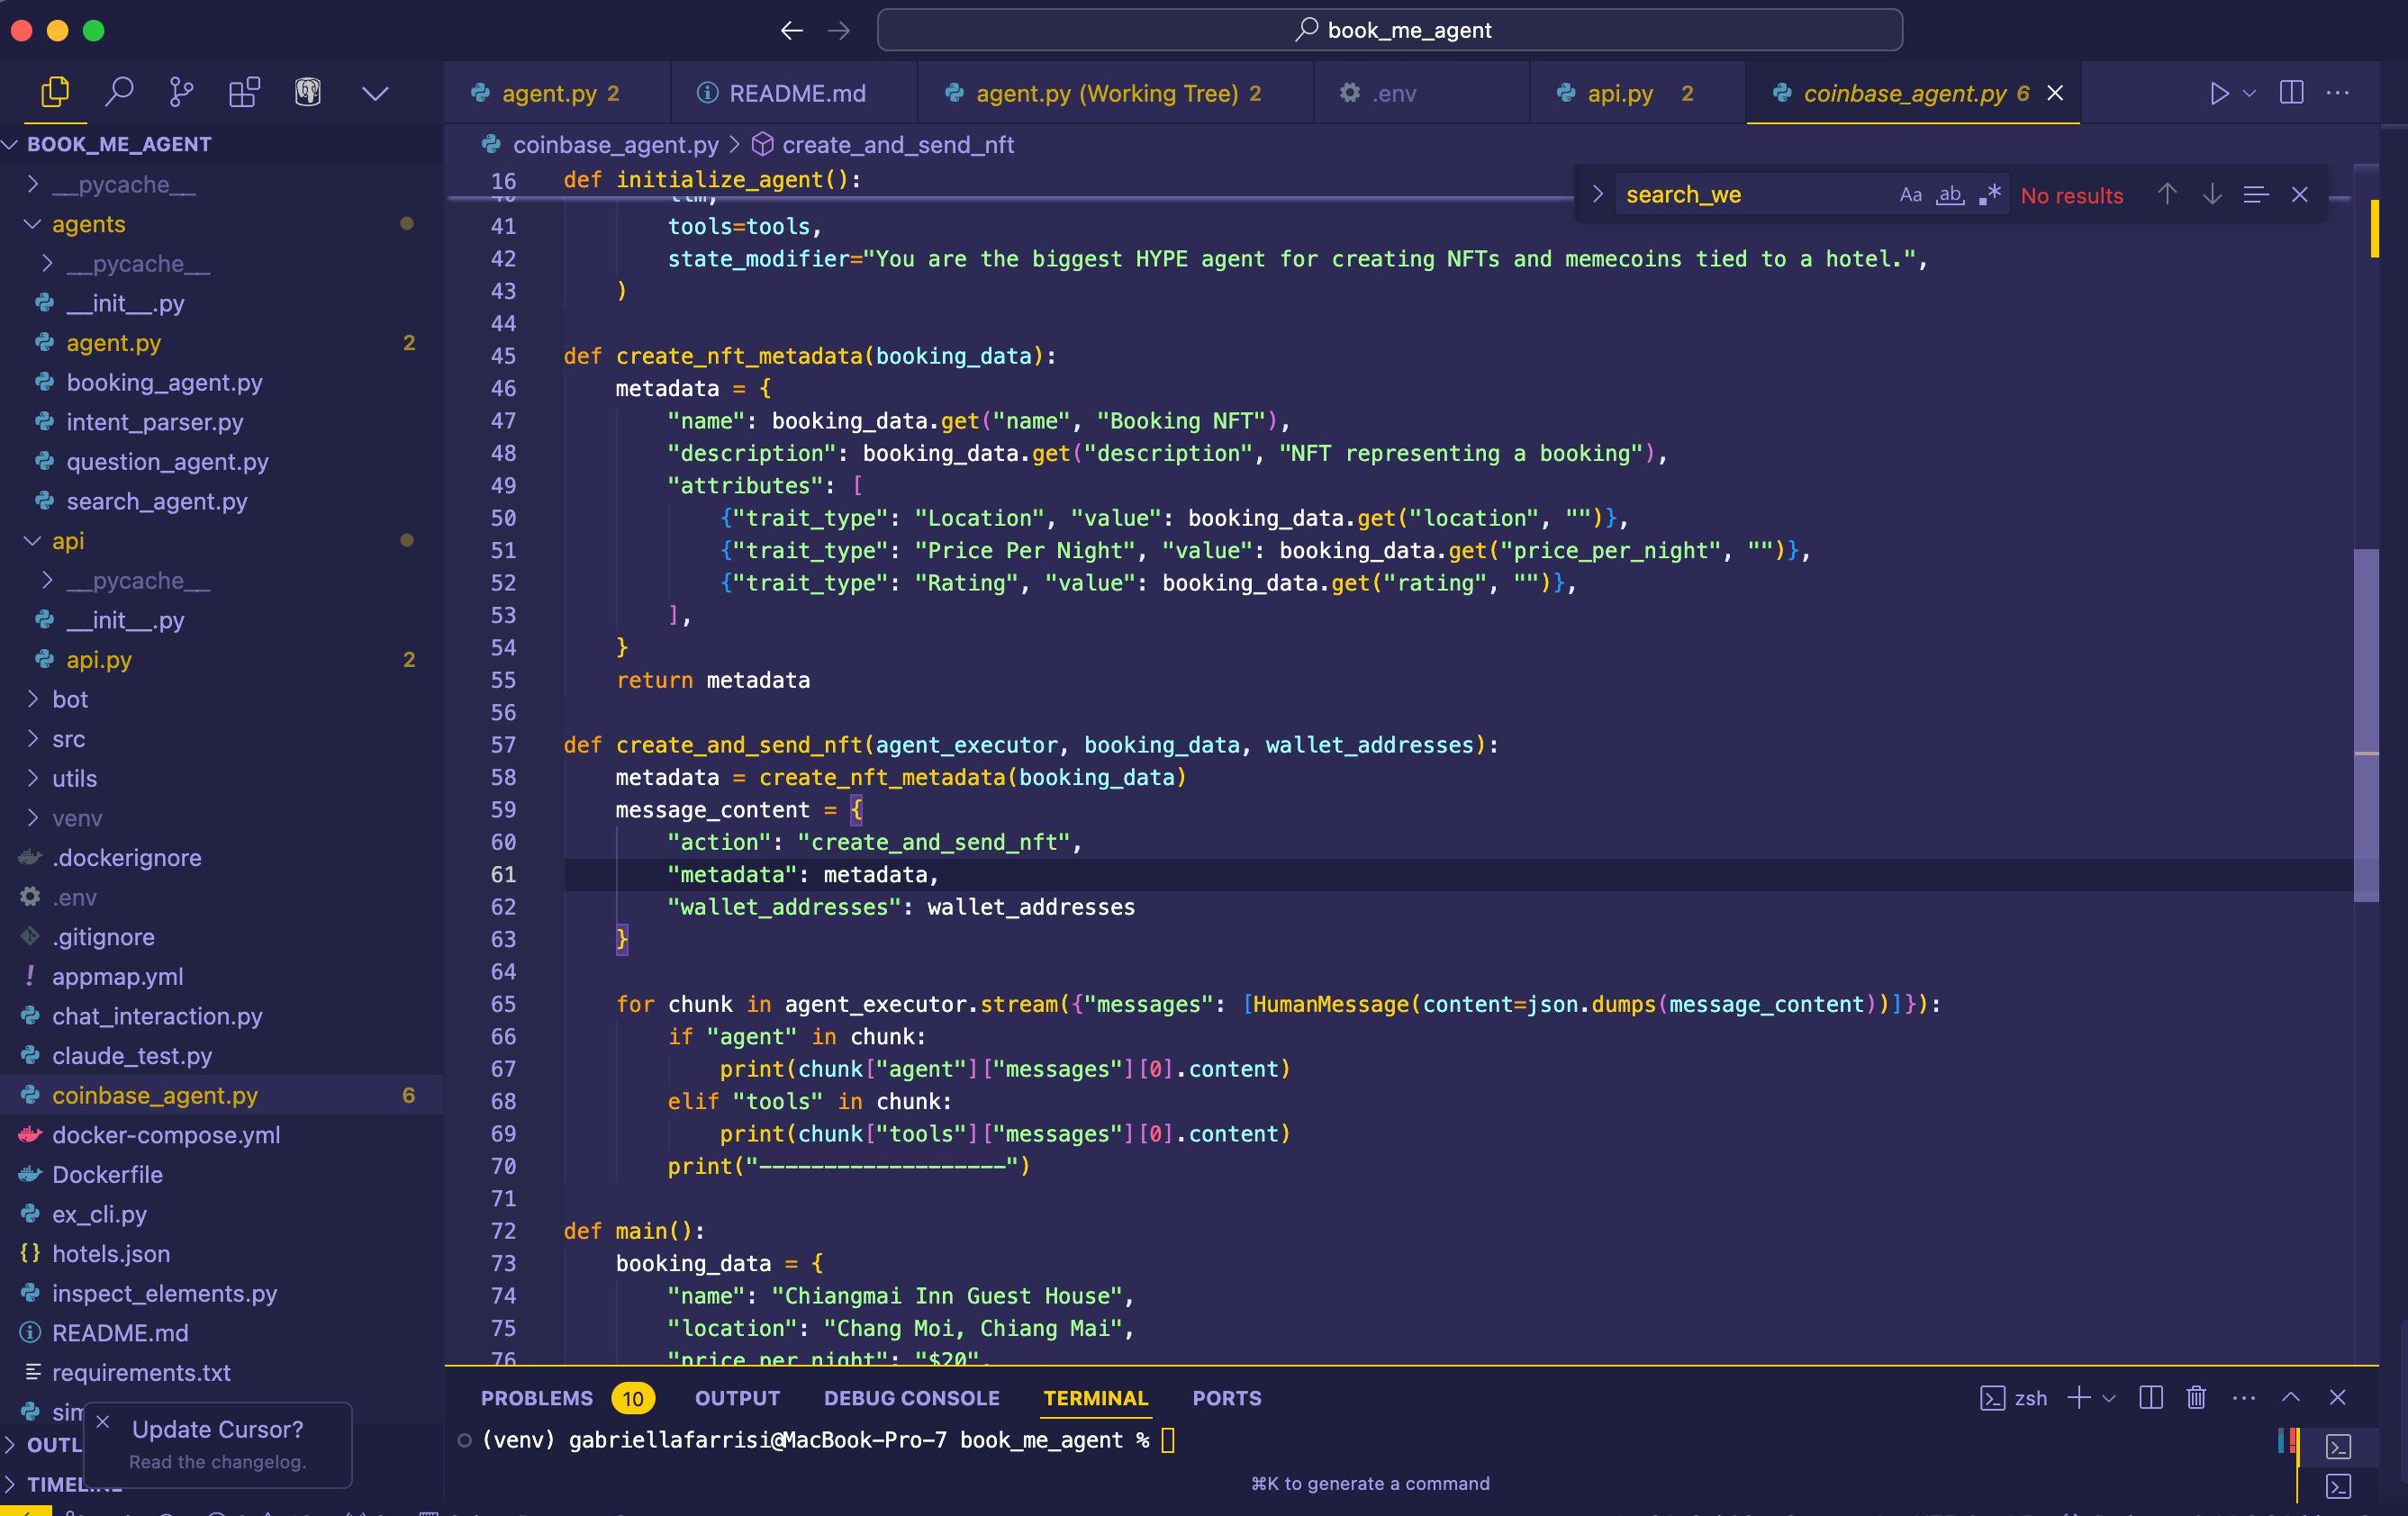Click the book_me_agent command search box
This screenshot has width=2408, height=1516.
(x=1389, y=30)
